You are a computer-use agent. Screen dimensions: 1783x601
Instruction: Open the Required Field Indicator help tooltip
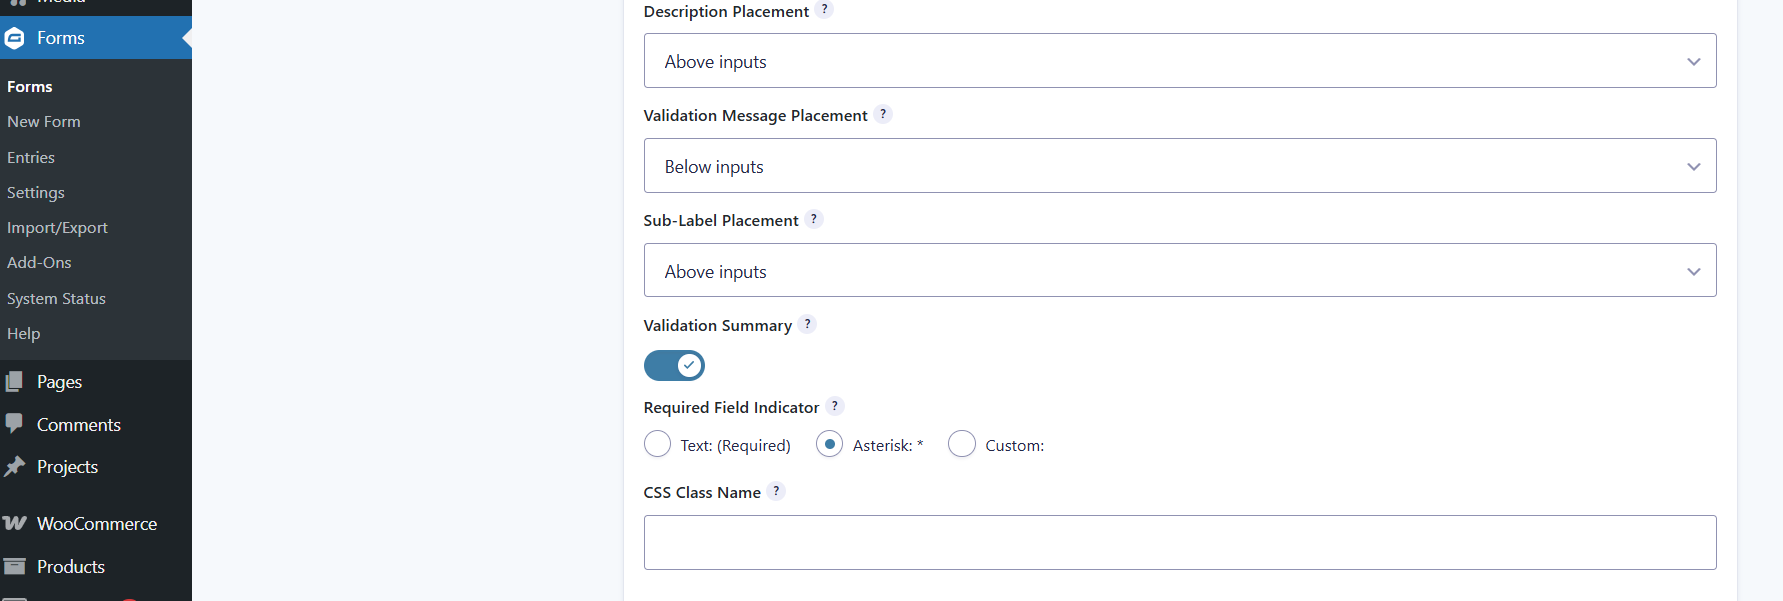tap(835, 406)
